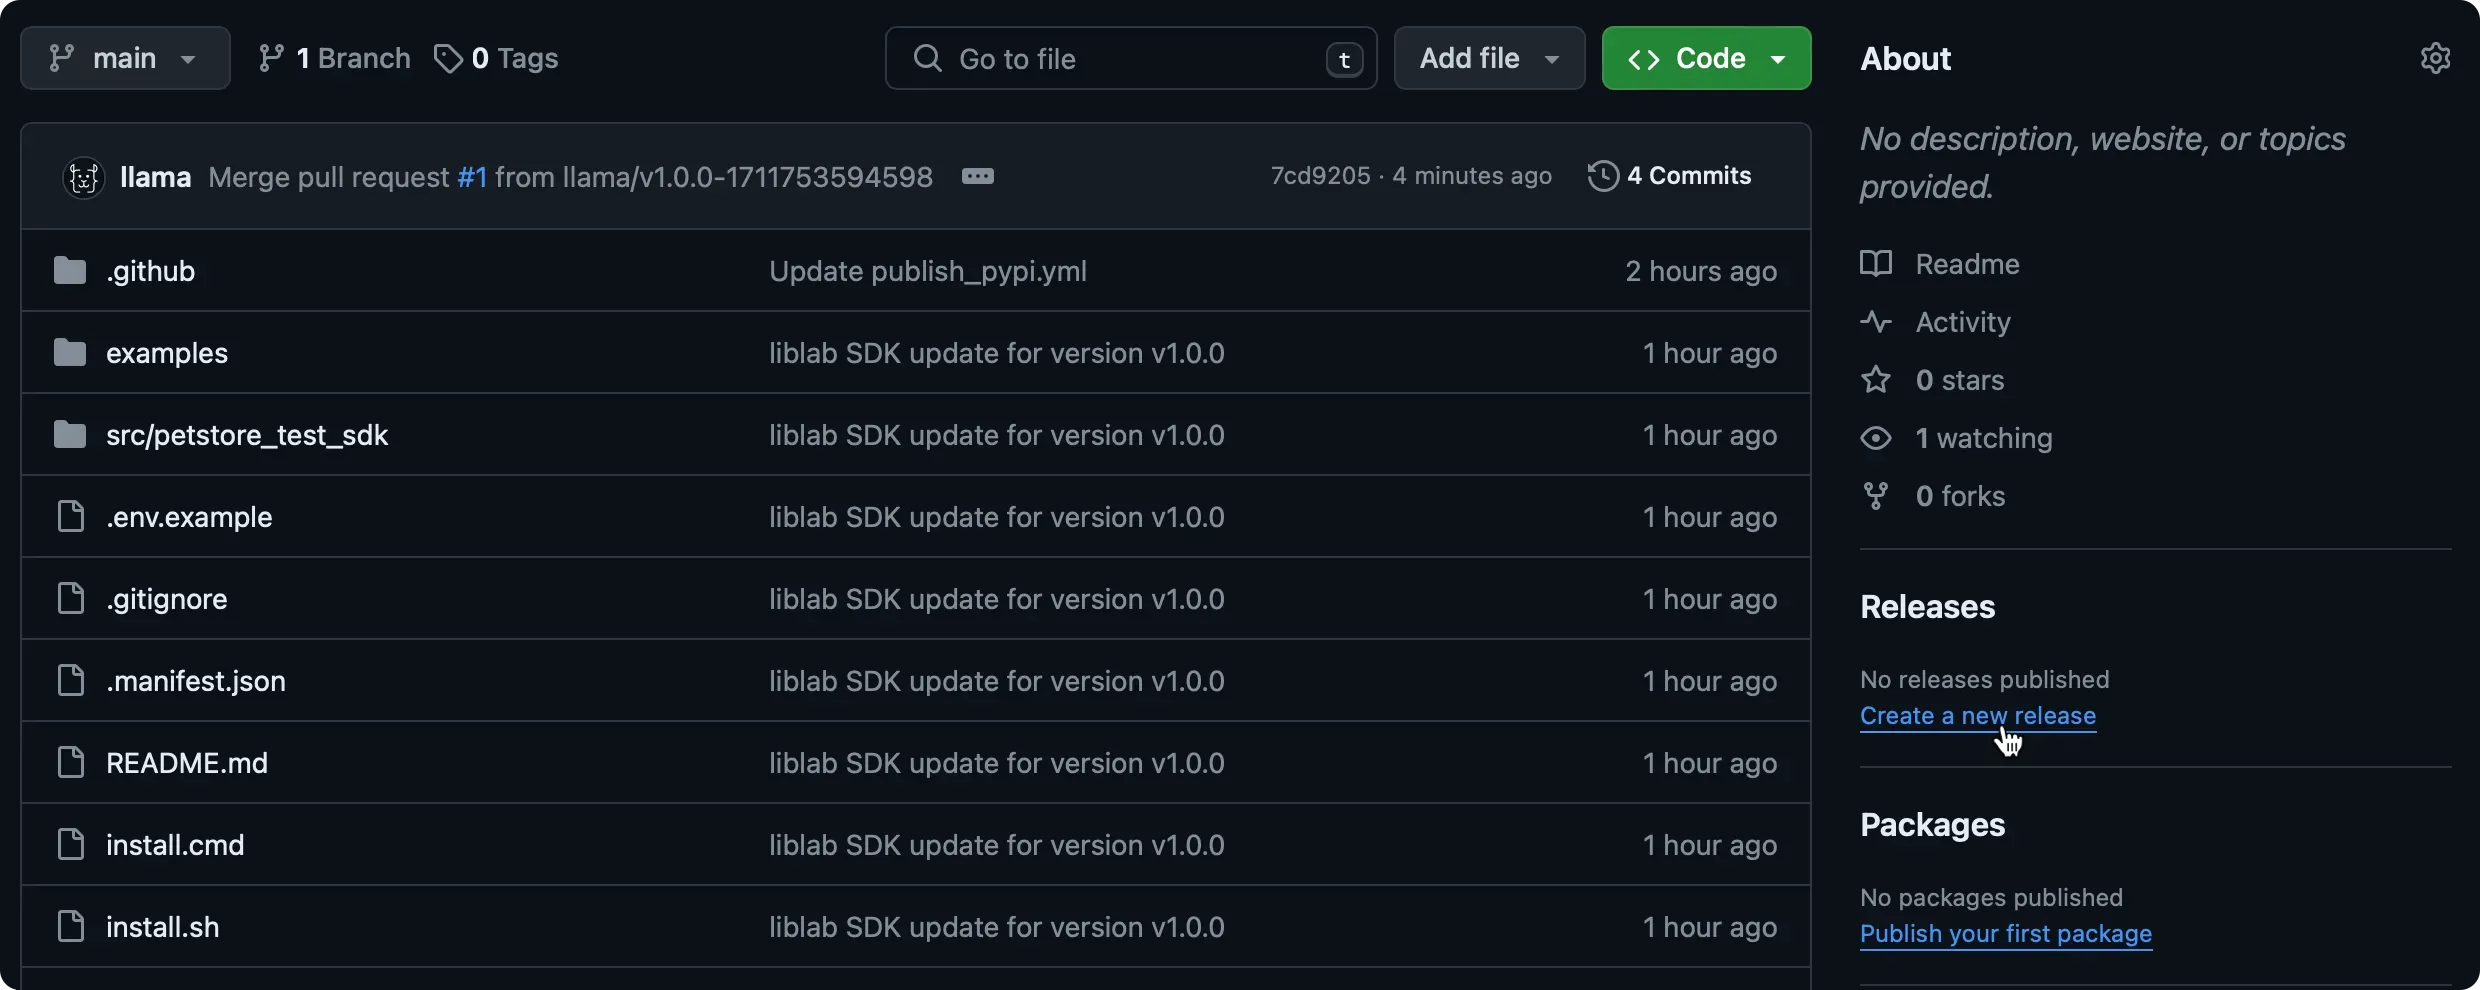Expand the commit message ellipsis

tap(979, 176)
